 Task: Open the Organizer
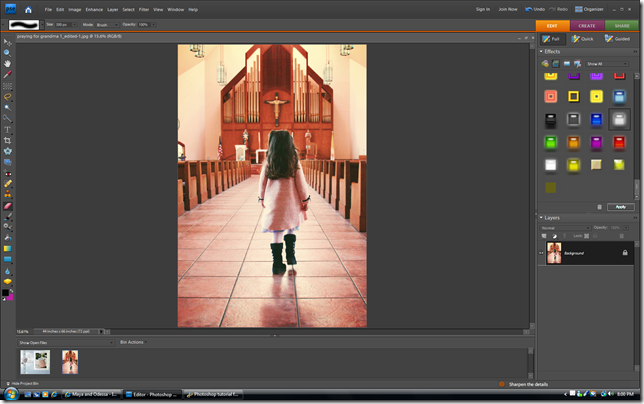click(x=589, y=9)
